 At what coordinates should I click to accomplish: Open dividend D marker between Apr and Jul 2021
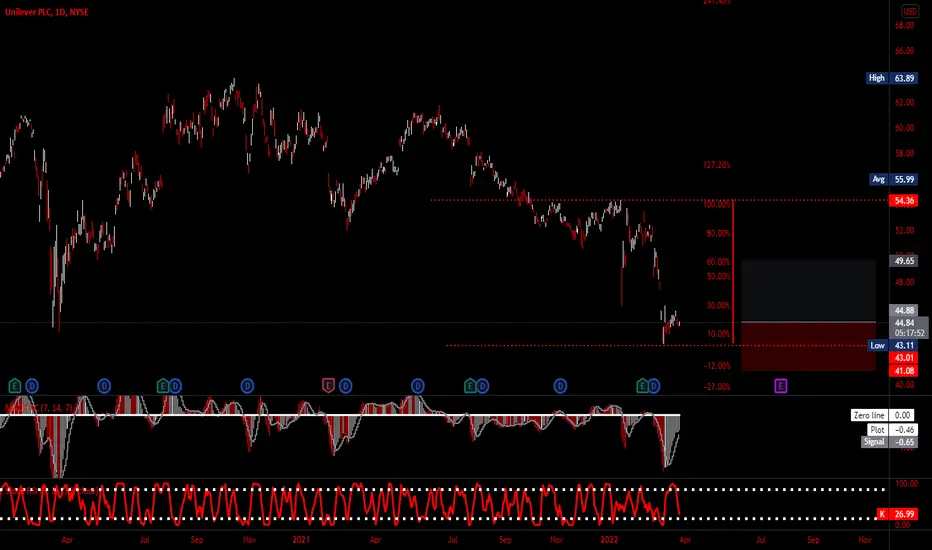[418, 386]
